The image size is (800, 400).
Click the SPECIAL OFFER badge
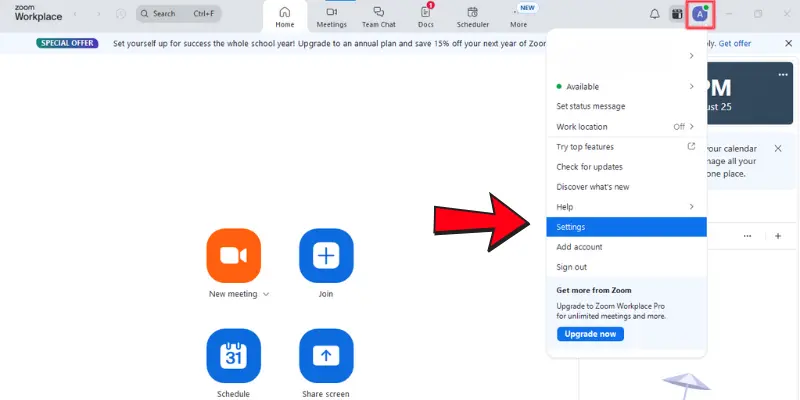tap(67, 43)
